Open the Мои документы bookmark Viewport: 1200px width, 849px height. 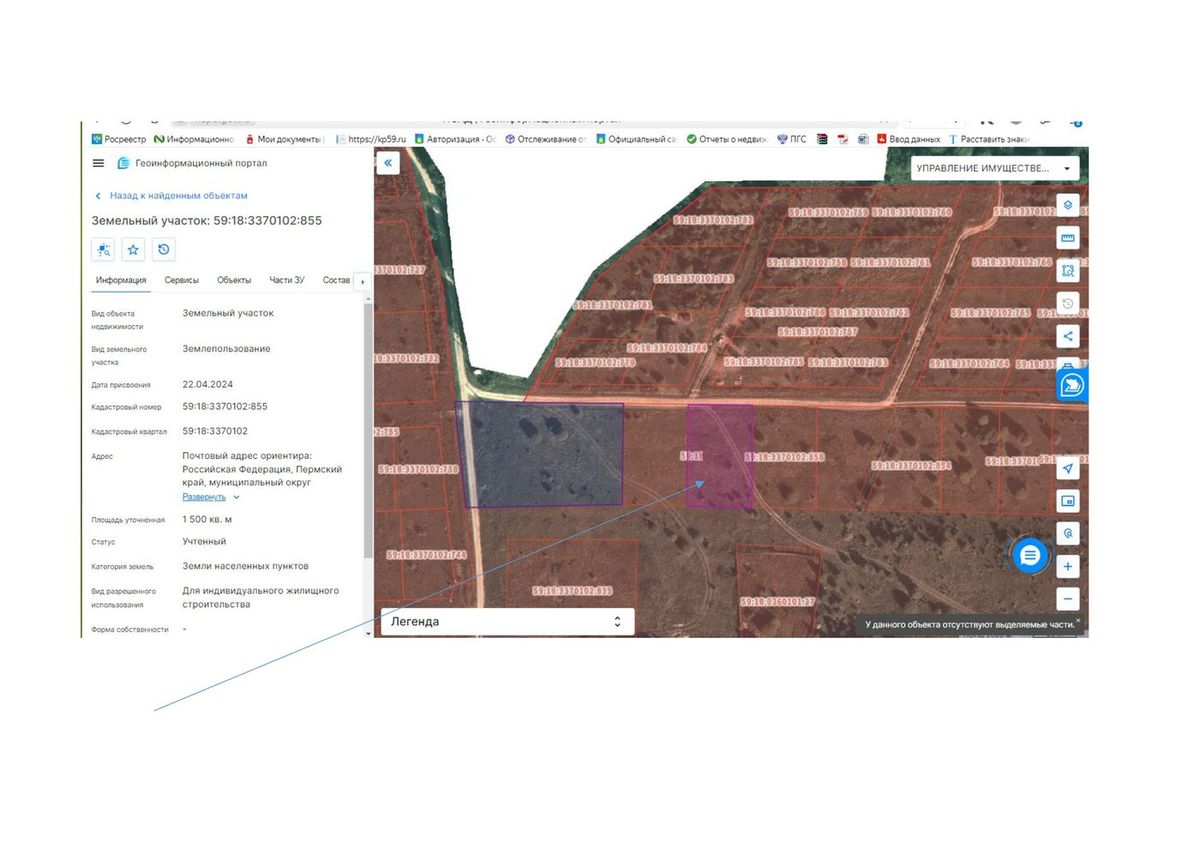tap(283, 139)
